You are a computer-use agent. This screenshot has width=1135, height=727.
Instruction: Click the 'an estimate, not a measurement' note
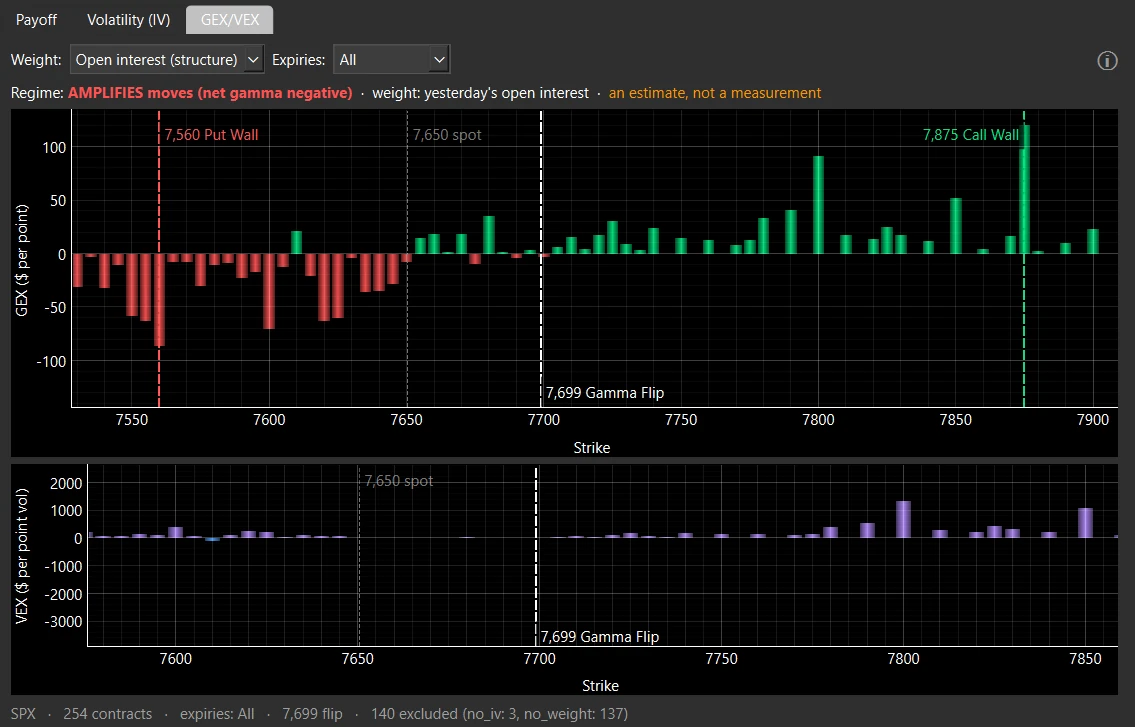coord(714,93)
